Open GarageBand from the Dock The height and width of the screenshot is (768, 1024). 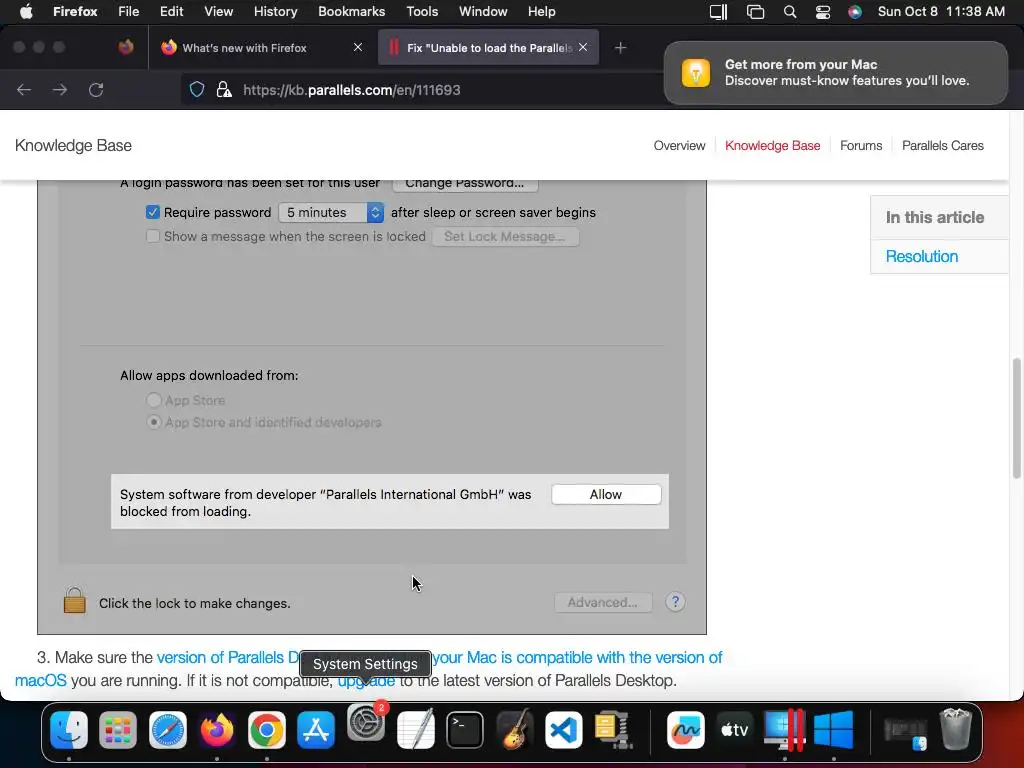tap(515, 729)
